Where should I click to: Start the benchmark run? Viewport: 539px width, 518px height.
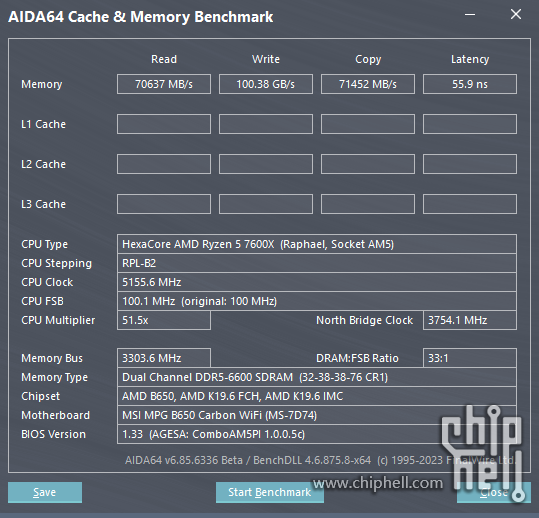click(x=270, y=492)
